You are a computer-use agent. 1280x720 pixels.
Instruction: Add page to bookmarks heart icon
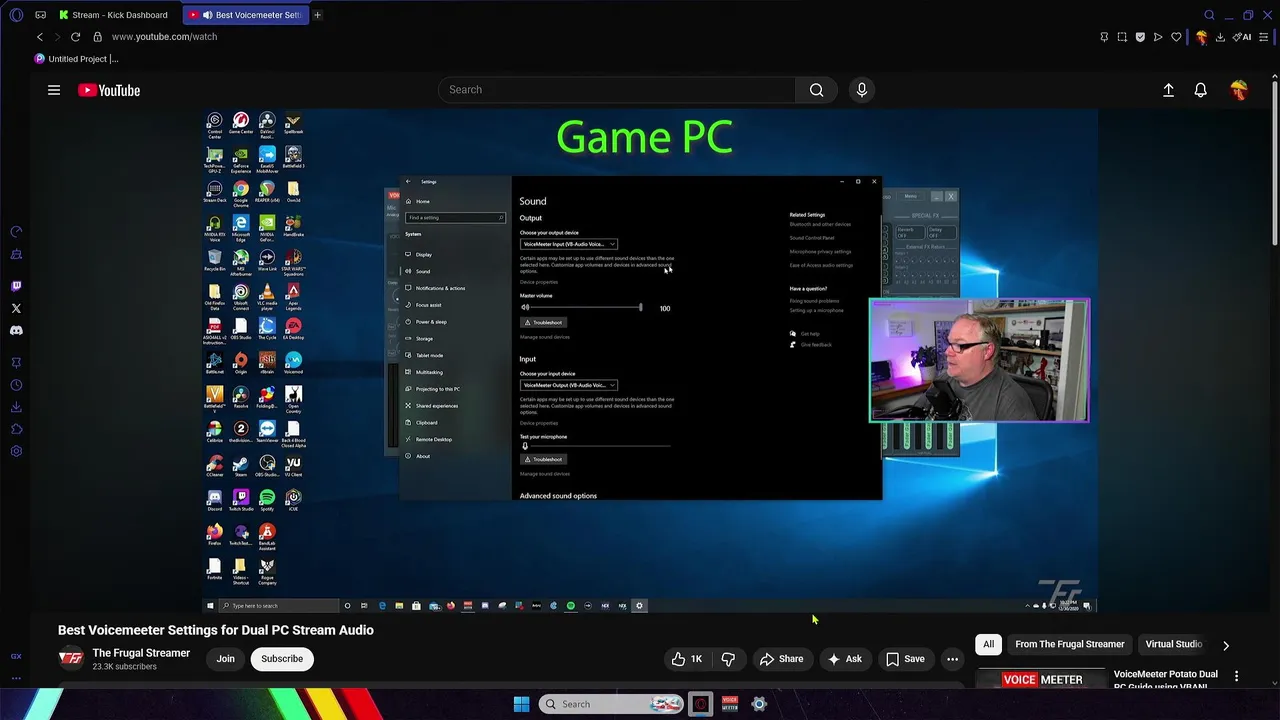(x=1176, y=37)
